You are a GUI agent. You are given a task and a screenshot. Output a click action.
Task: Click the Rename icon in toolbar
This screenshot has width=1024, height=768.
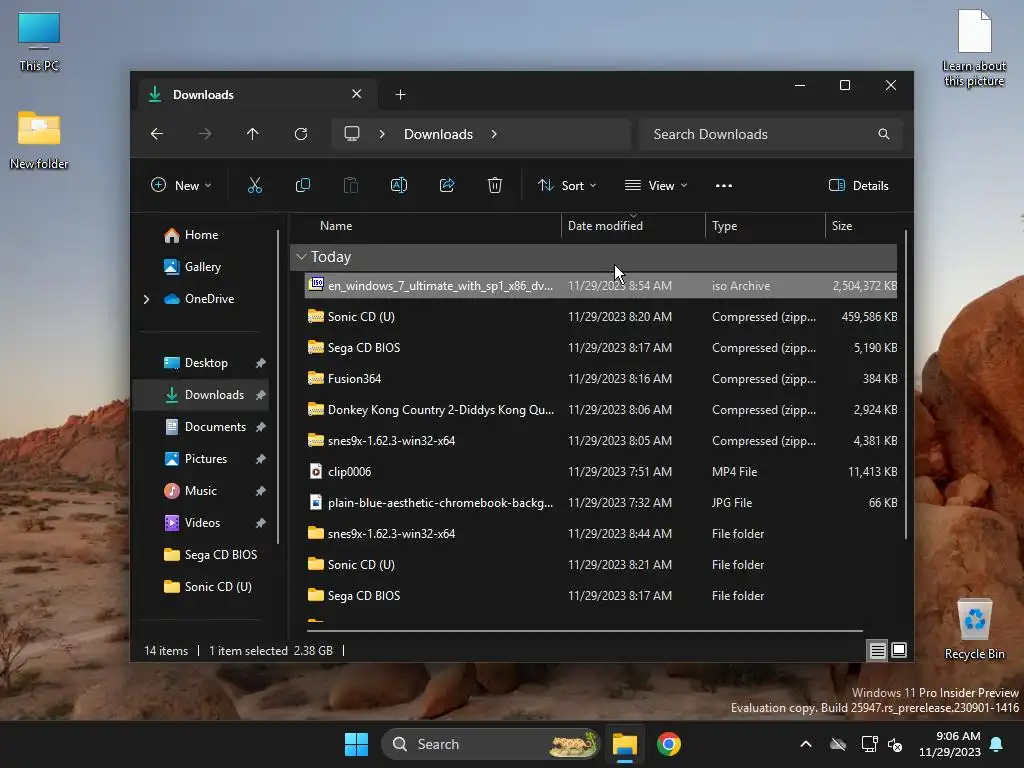(x=398, y=185)
